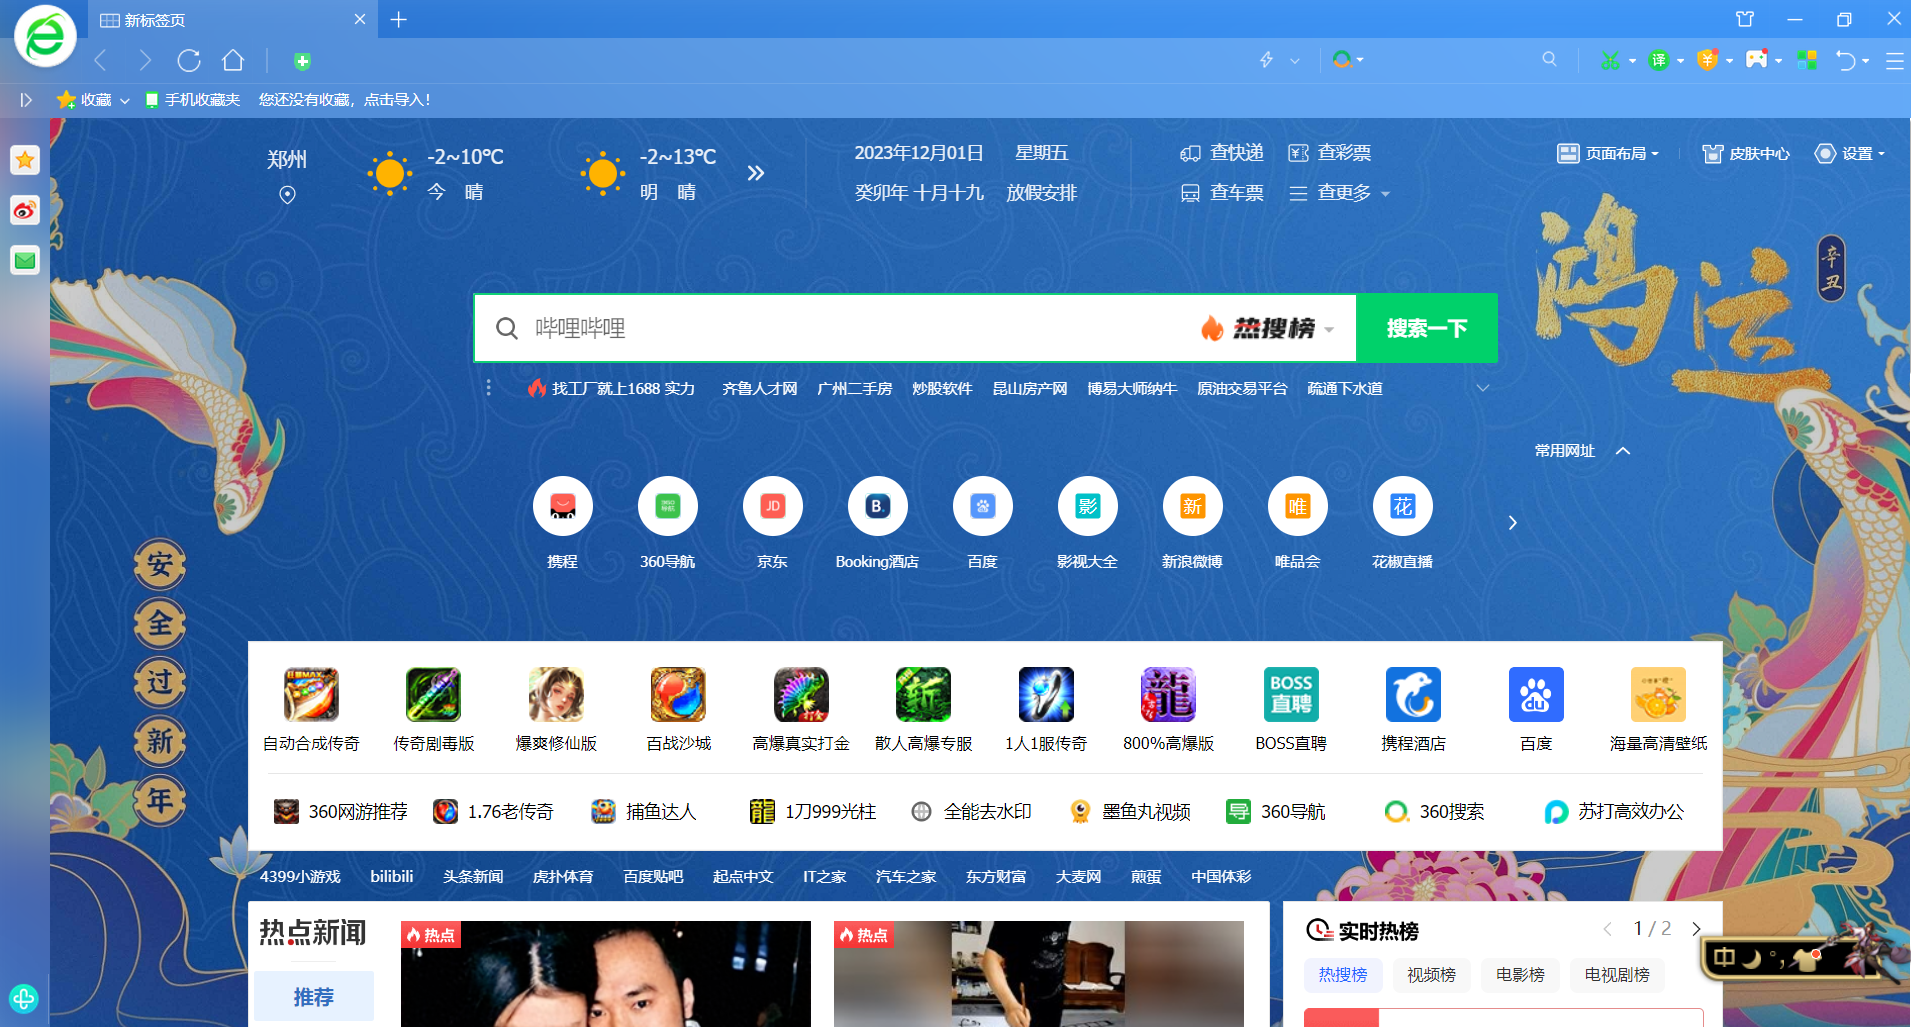Image resolution: width=1911 pixels, height=1027 pixels.
Task: Open the 4399小游戏 link
Action: point(300,877)
